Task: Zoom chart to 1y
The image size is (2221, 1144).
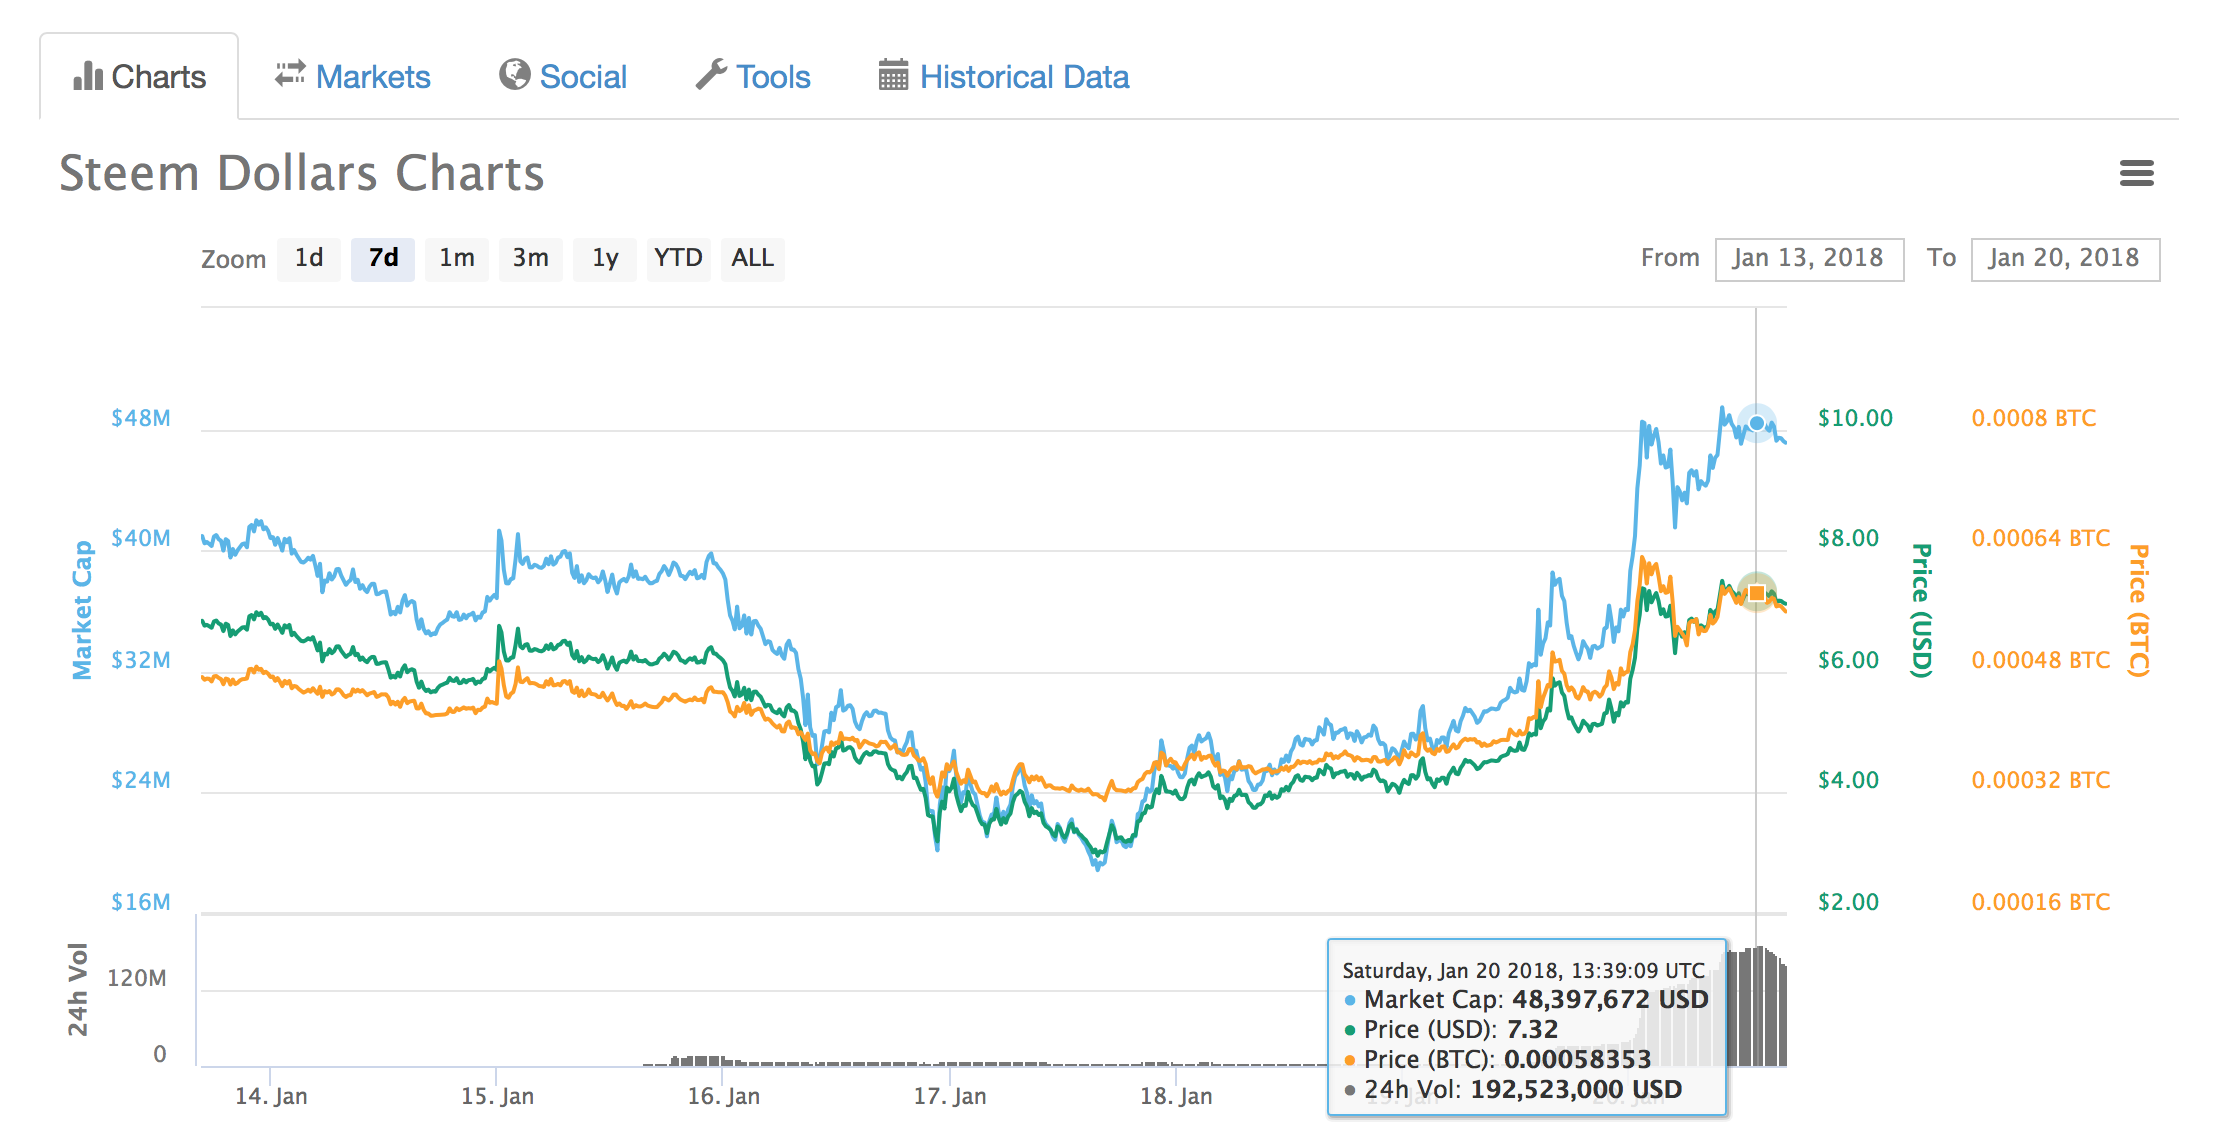Action: [605, 259]
